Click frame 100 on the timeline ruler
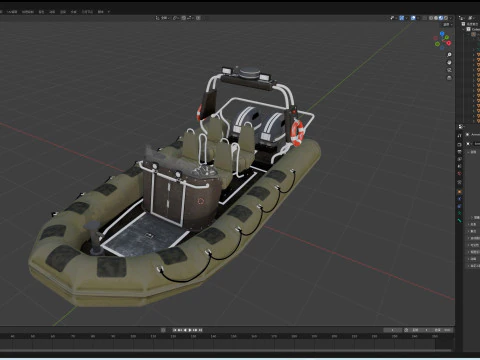Image resolution: width=480 pixels, height=360 pixels. [x=133, y=337]
